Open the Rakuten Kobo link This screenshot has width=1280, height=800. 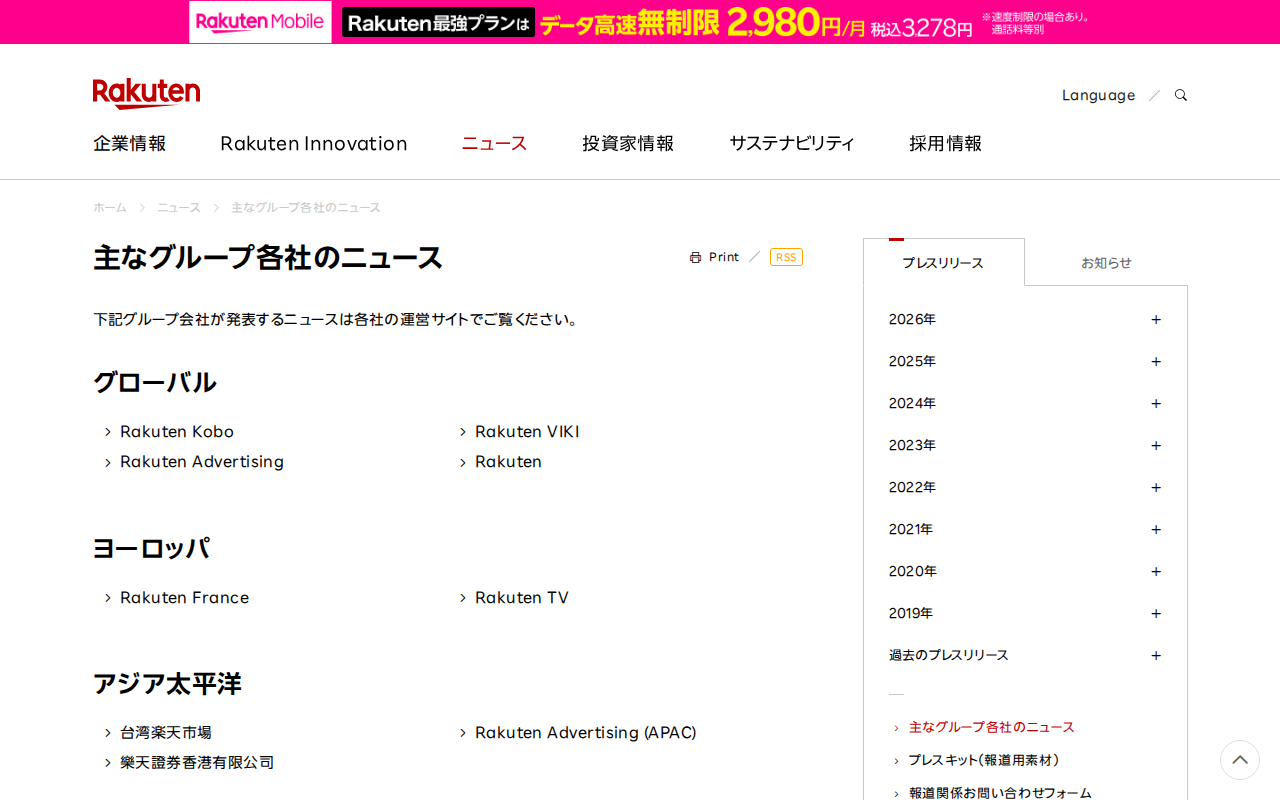coord(177,431)
